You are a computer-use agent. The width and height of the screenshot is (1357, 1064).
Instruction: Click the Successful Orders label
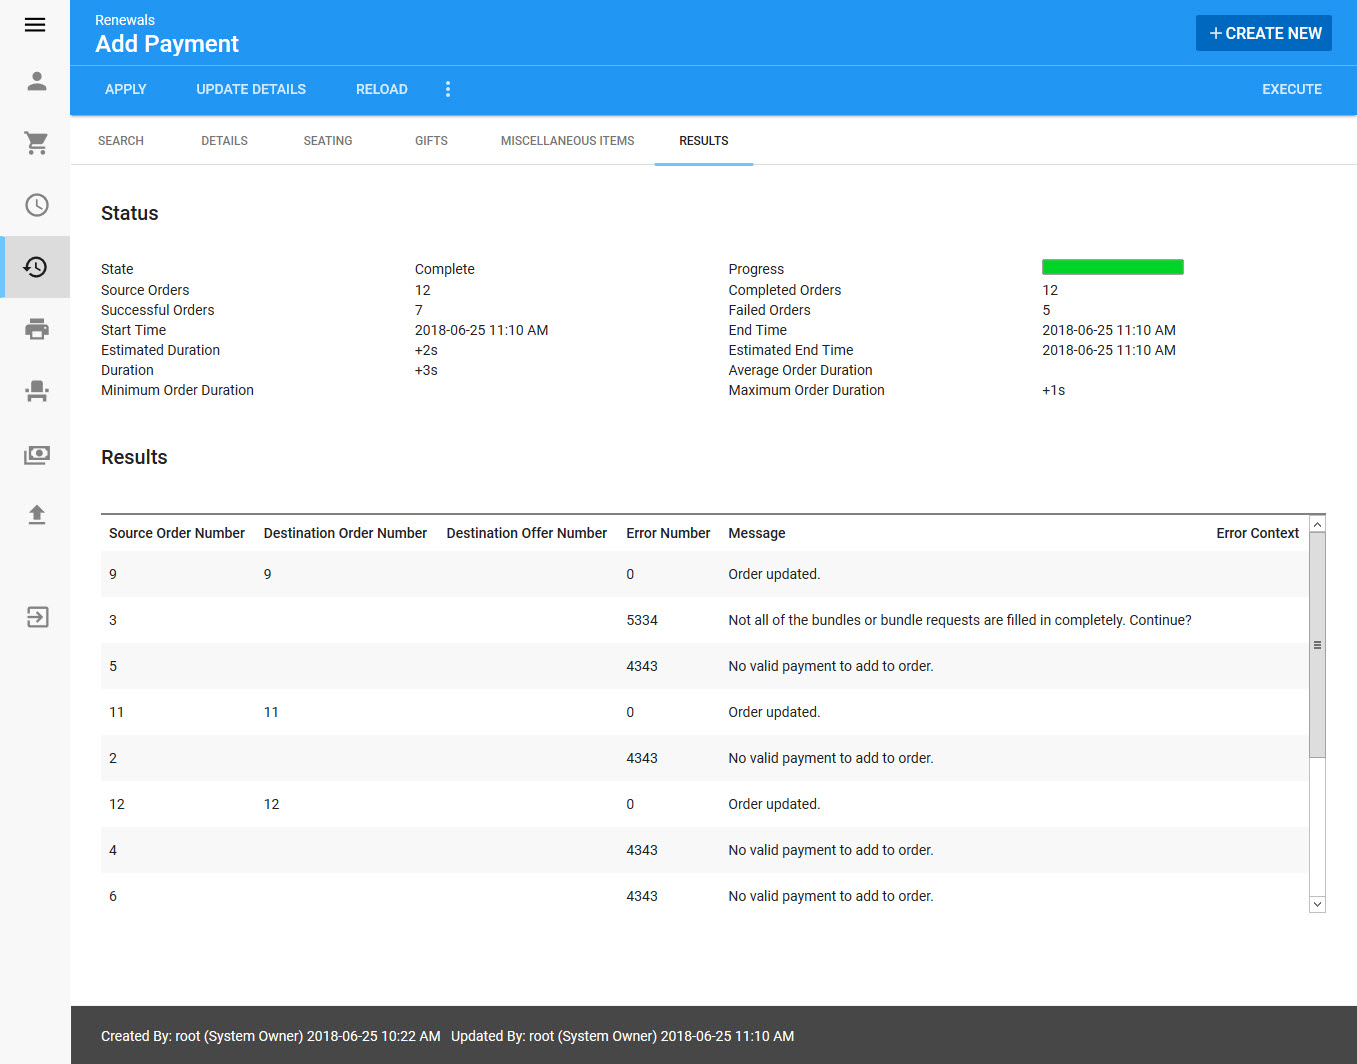[158, 310]
